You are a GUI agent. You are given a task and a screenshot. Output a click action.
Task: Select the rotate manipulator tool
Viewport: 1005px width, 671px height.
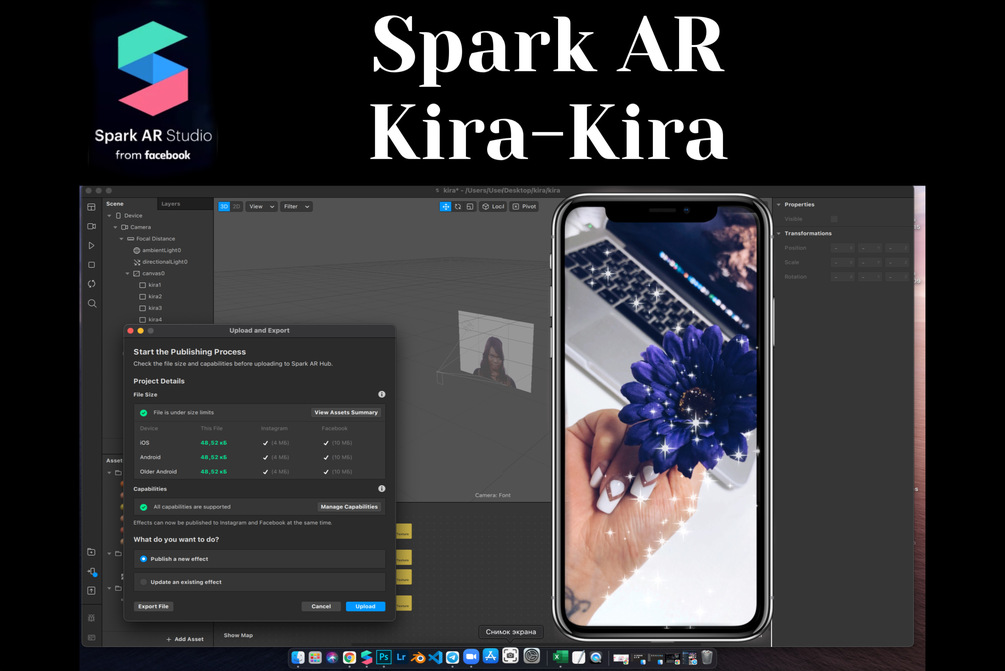(x=458, y=206)
